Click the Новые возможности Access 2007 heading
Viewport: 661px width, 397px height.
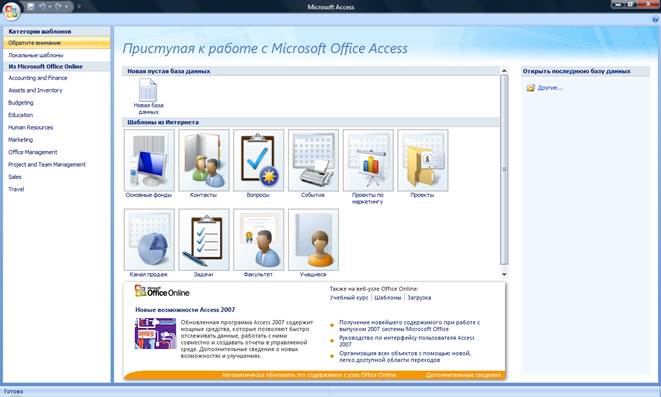click(x=185, y=310)
